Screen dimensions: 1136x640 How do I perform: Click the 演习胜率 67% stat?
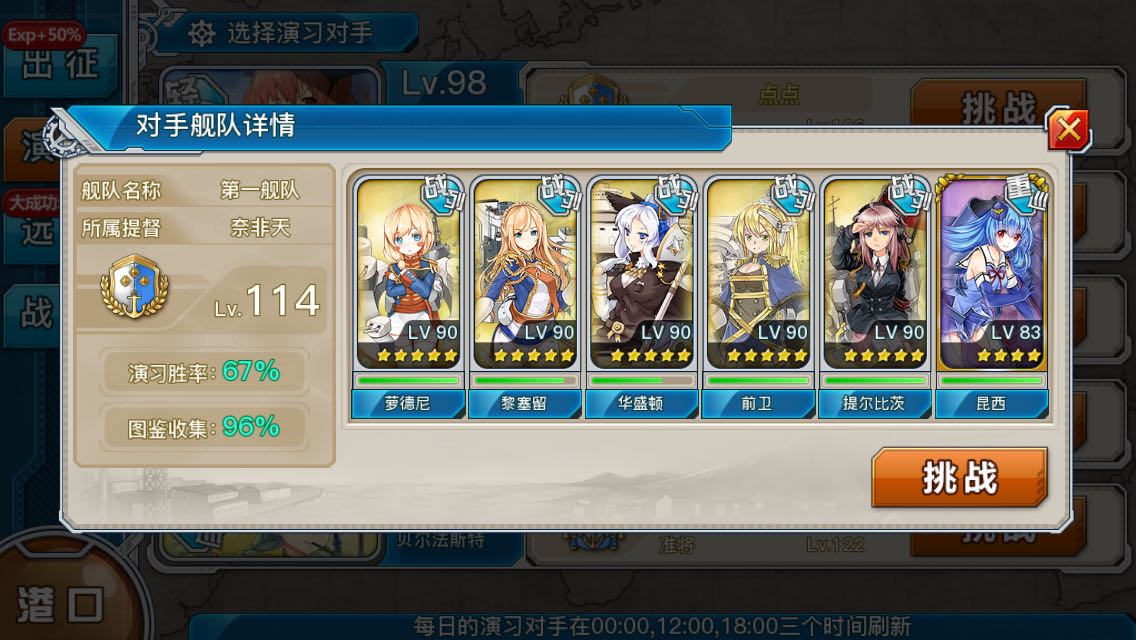(x=204, y=372)
